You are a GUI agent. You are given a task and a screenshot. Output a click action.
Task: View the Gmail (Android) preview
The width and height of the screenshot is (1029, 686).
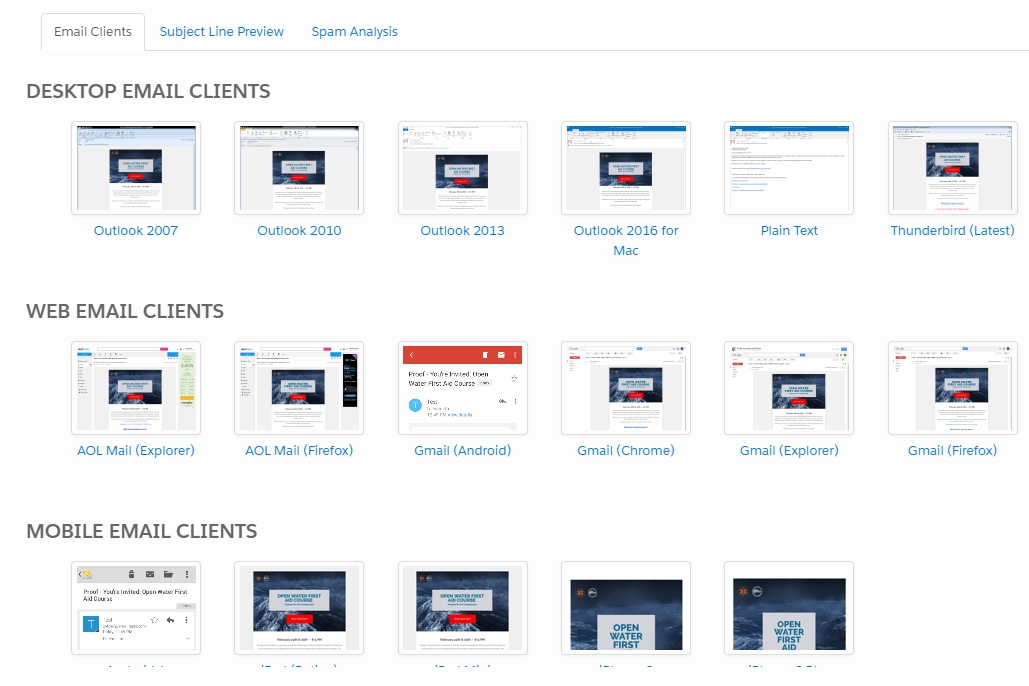[x=462, y=450]
